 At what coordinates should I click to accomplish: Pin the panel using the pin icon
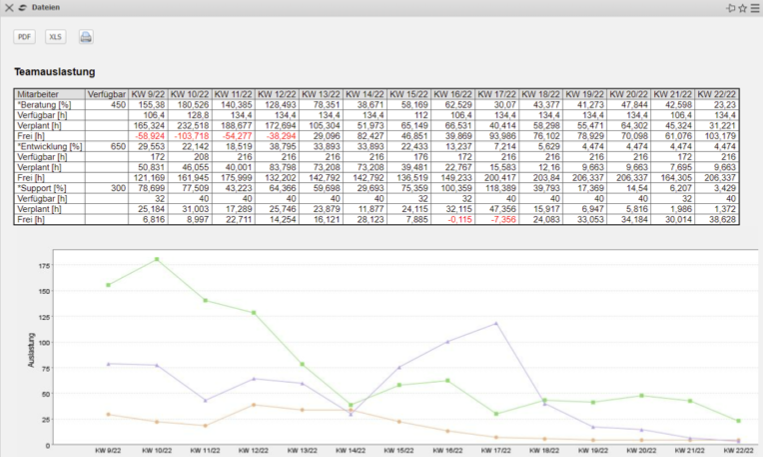[731, 8]
